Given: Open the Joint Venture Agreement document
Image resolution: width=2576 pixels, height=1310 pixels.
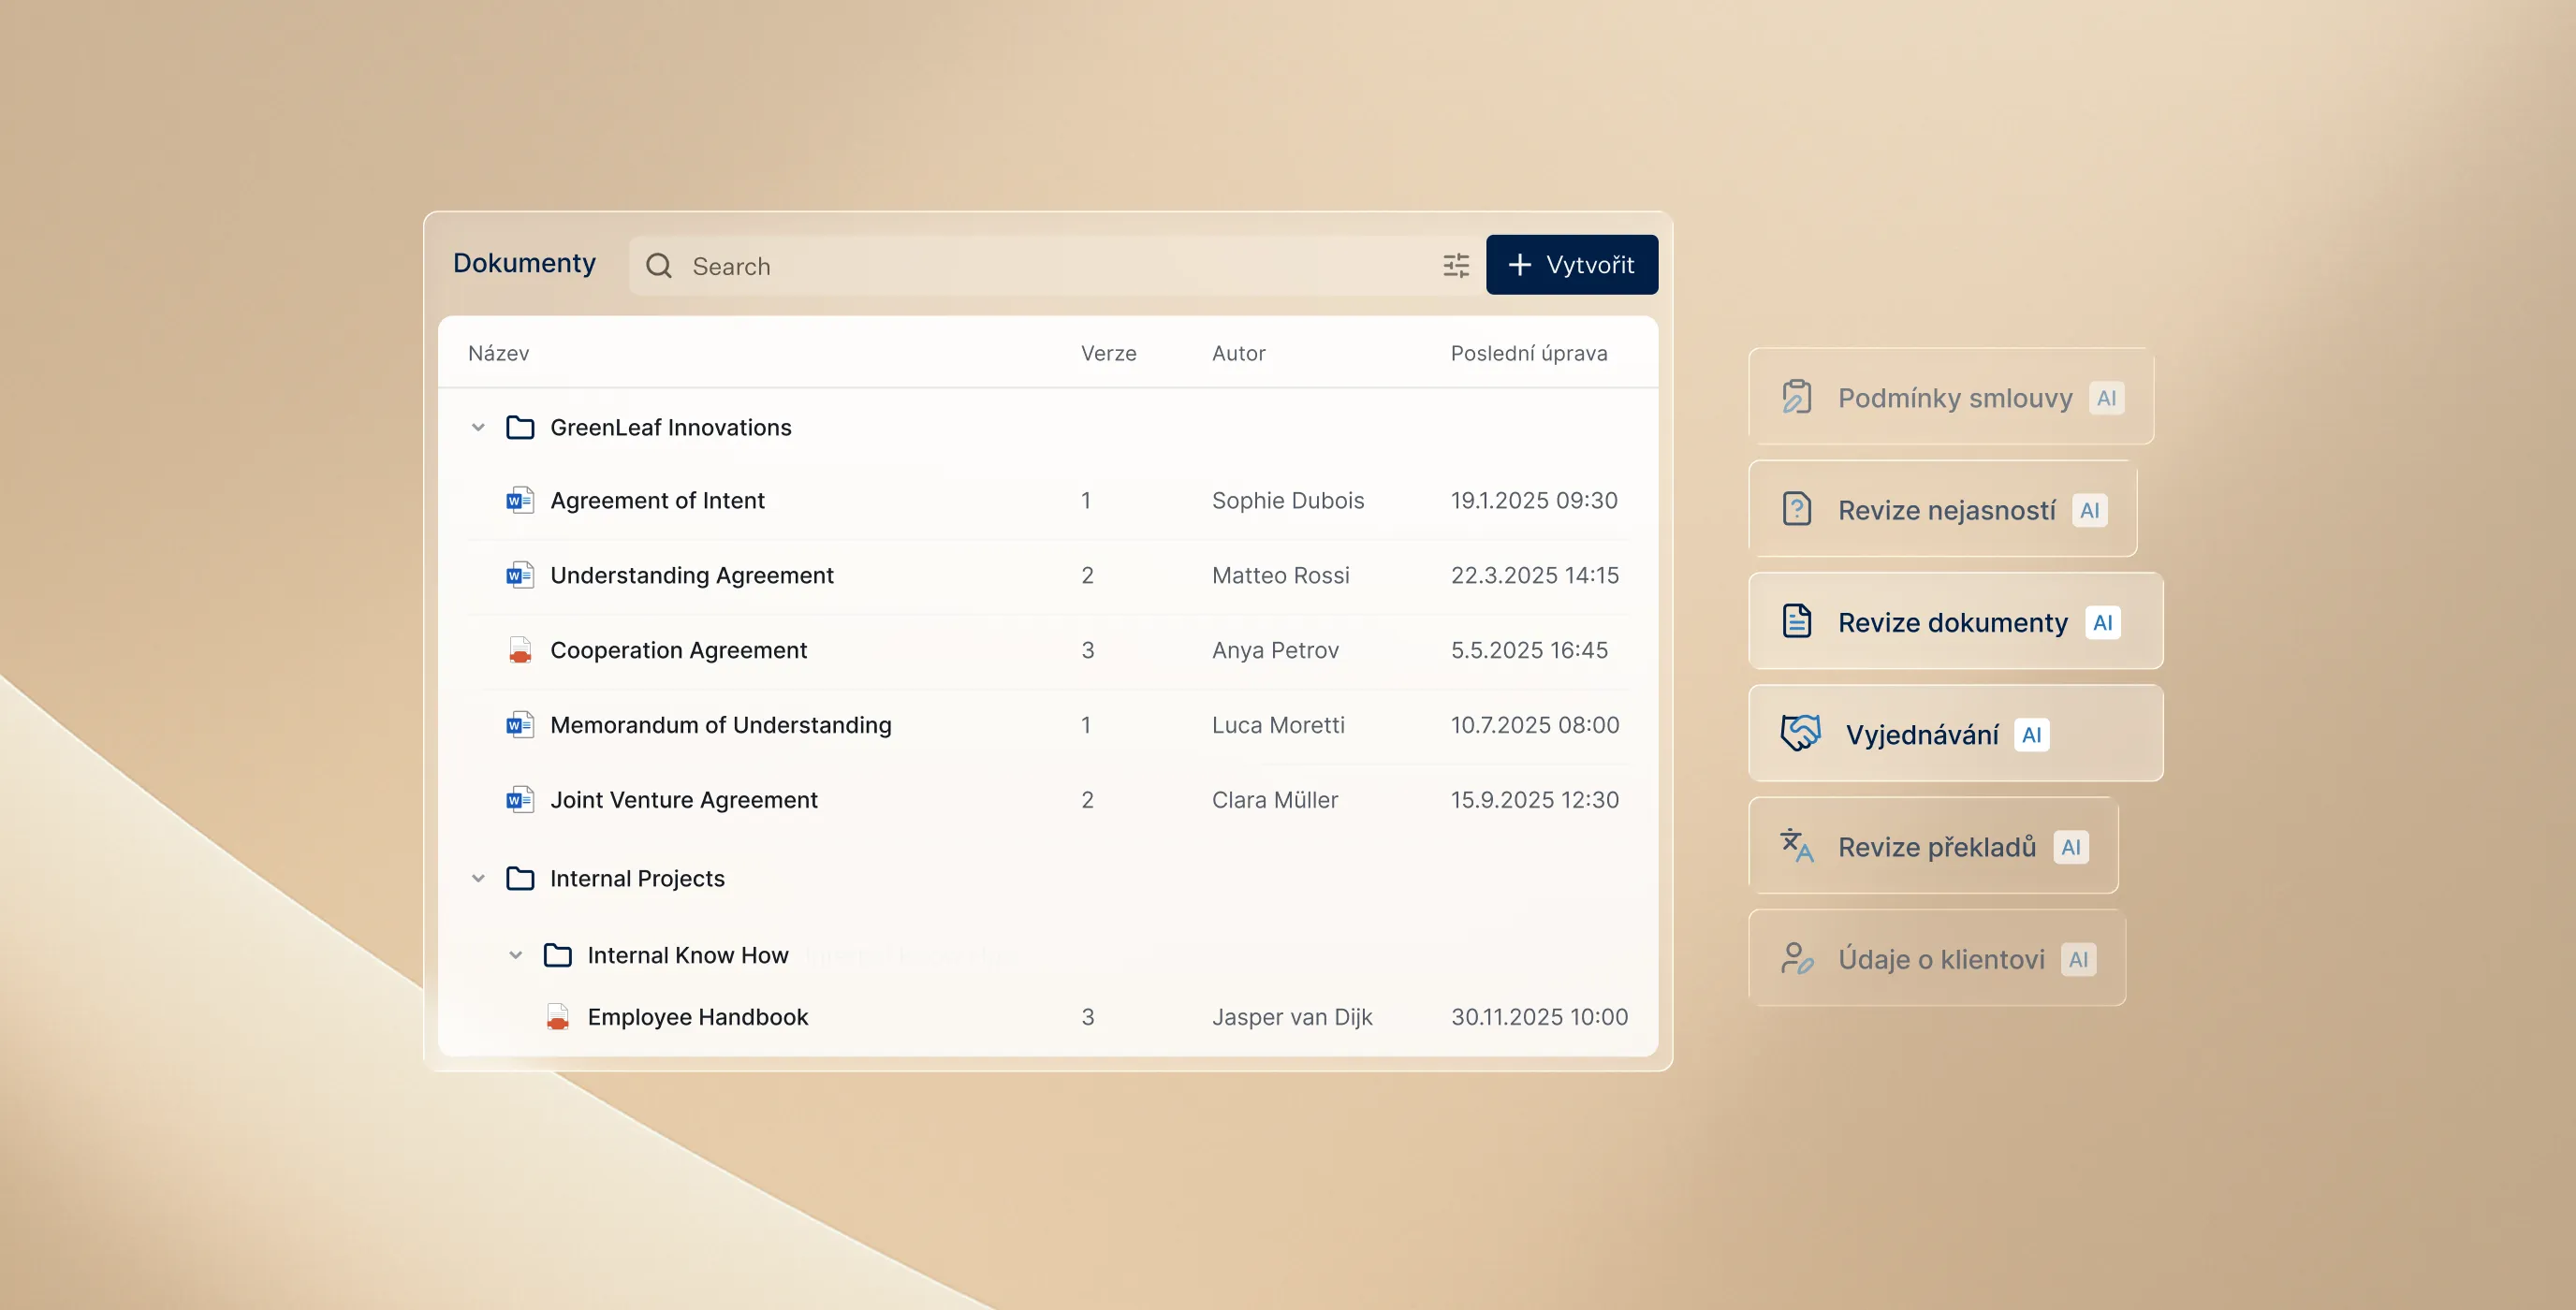Looking at the screenshot, I should (683, 800).
